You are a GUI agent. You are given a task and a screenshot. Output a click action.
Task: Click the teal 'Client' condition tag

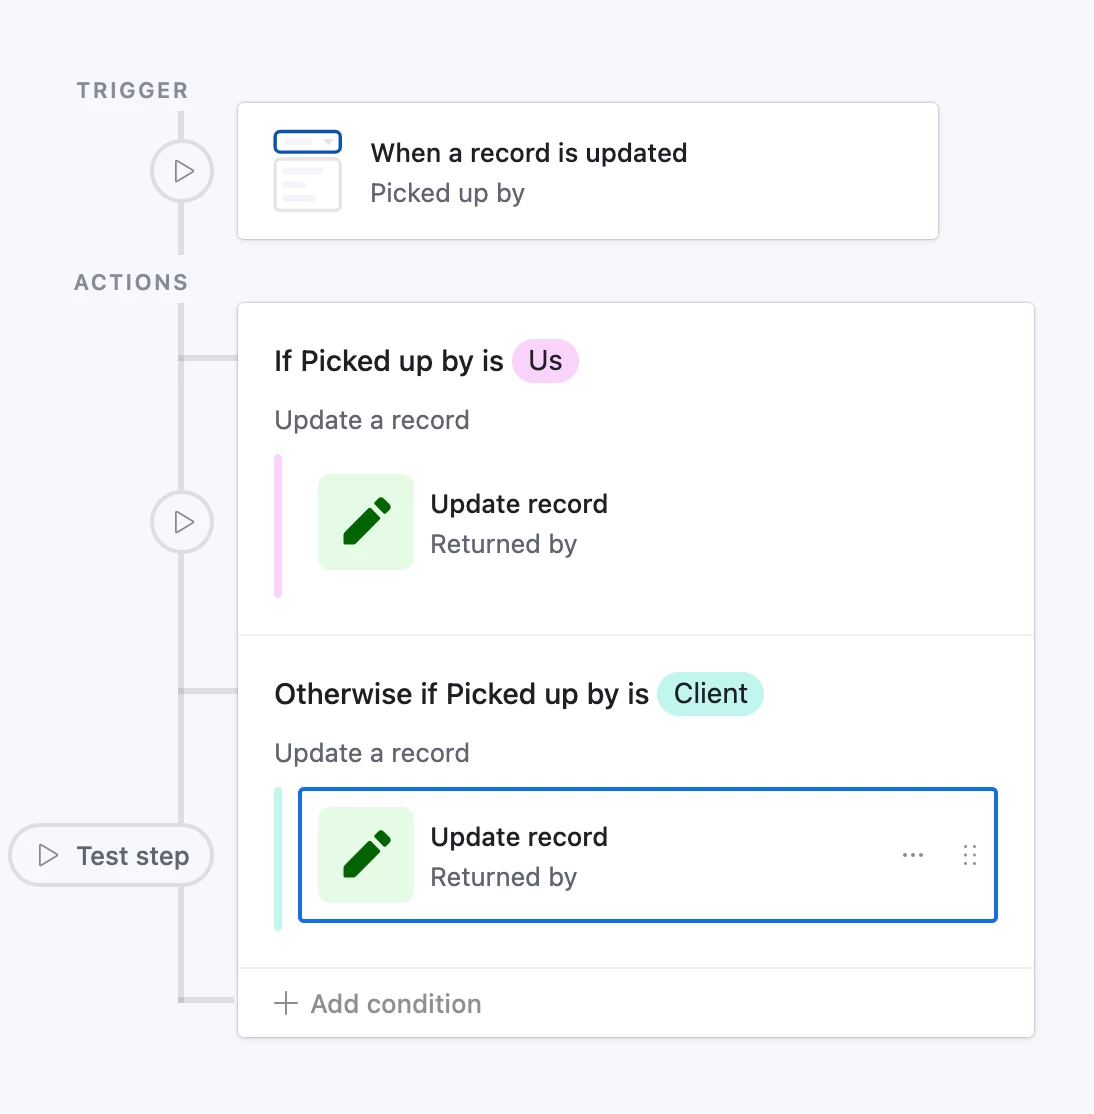pyautogui.click(x=710, y=693)
